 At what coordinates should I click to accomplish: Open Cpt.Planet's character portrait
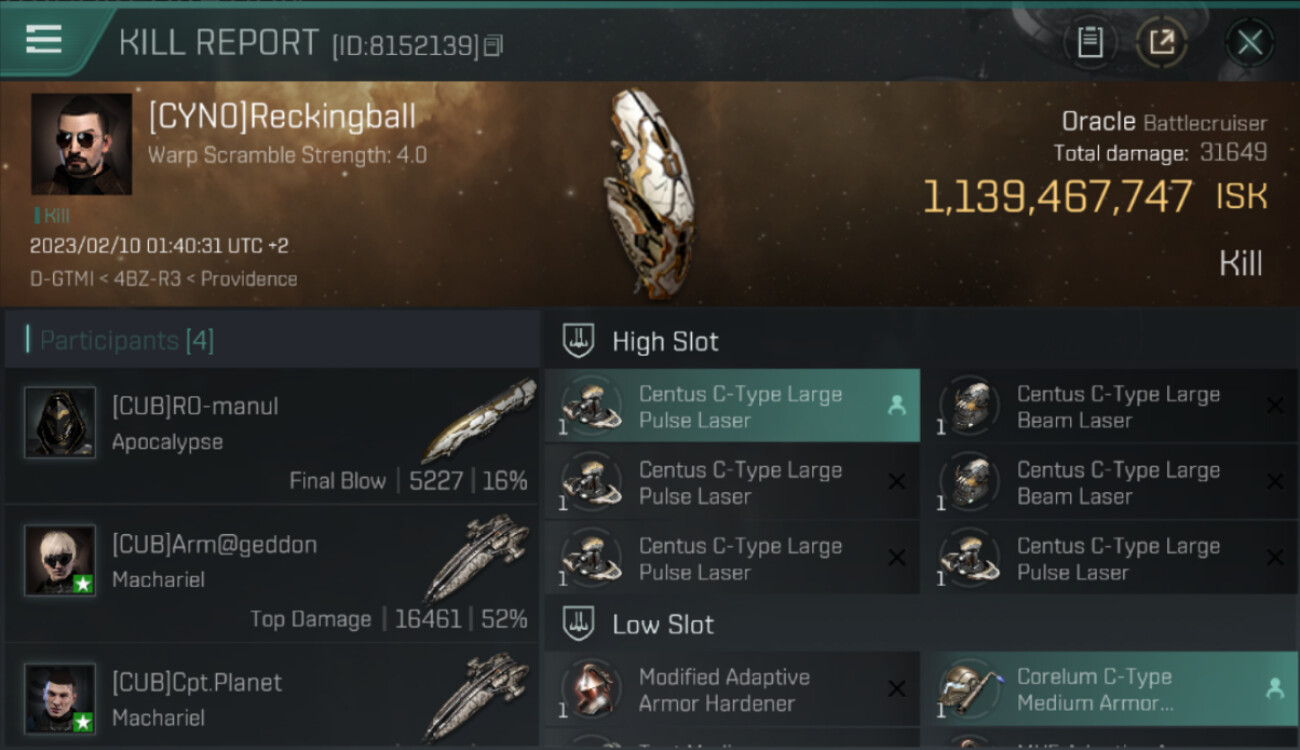coord(60,698)
